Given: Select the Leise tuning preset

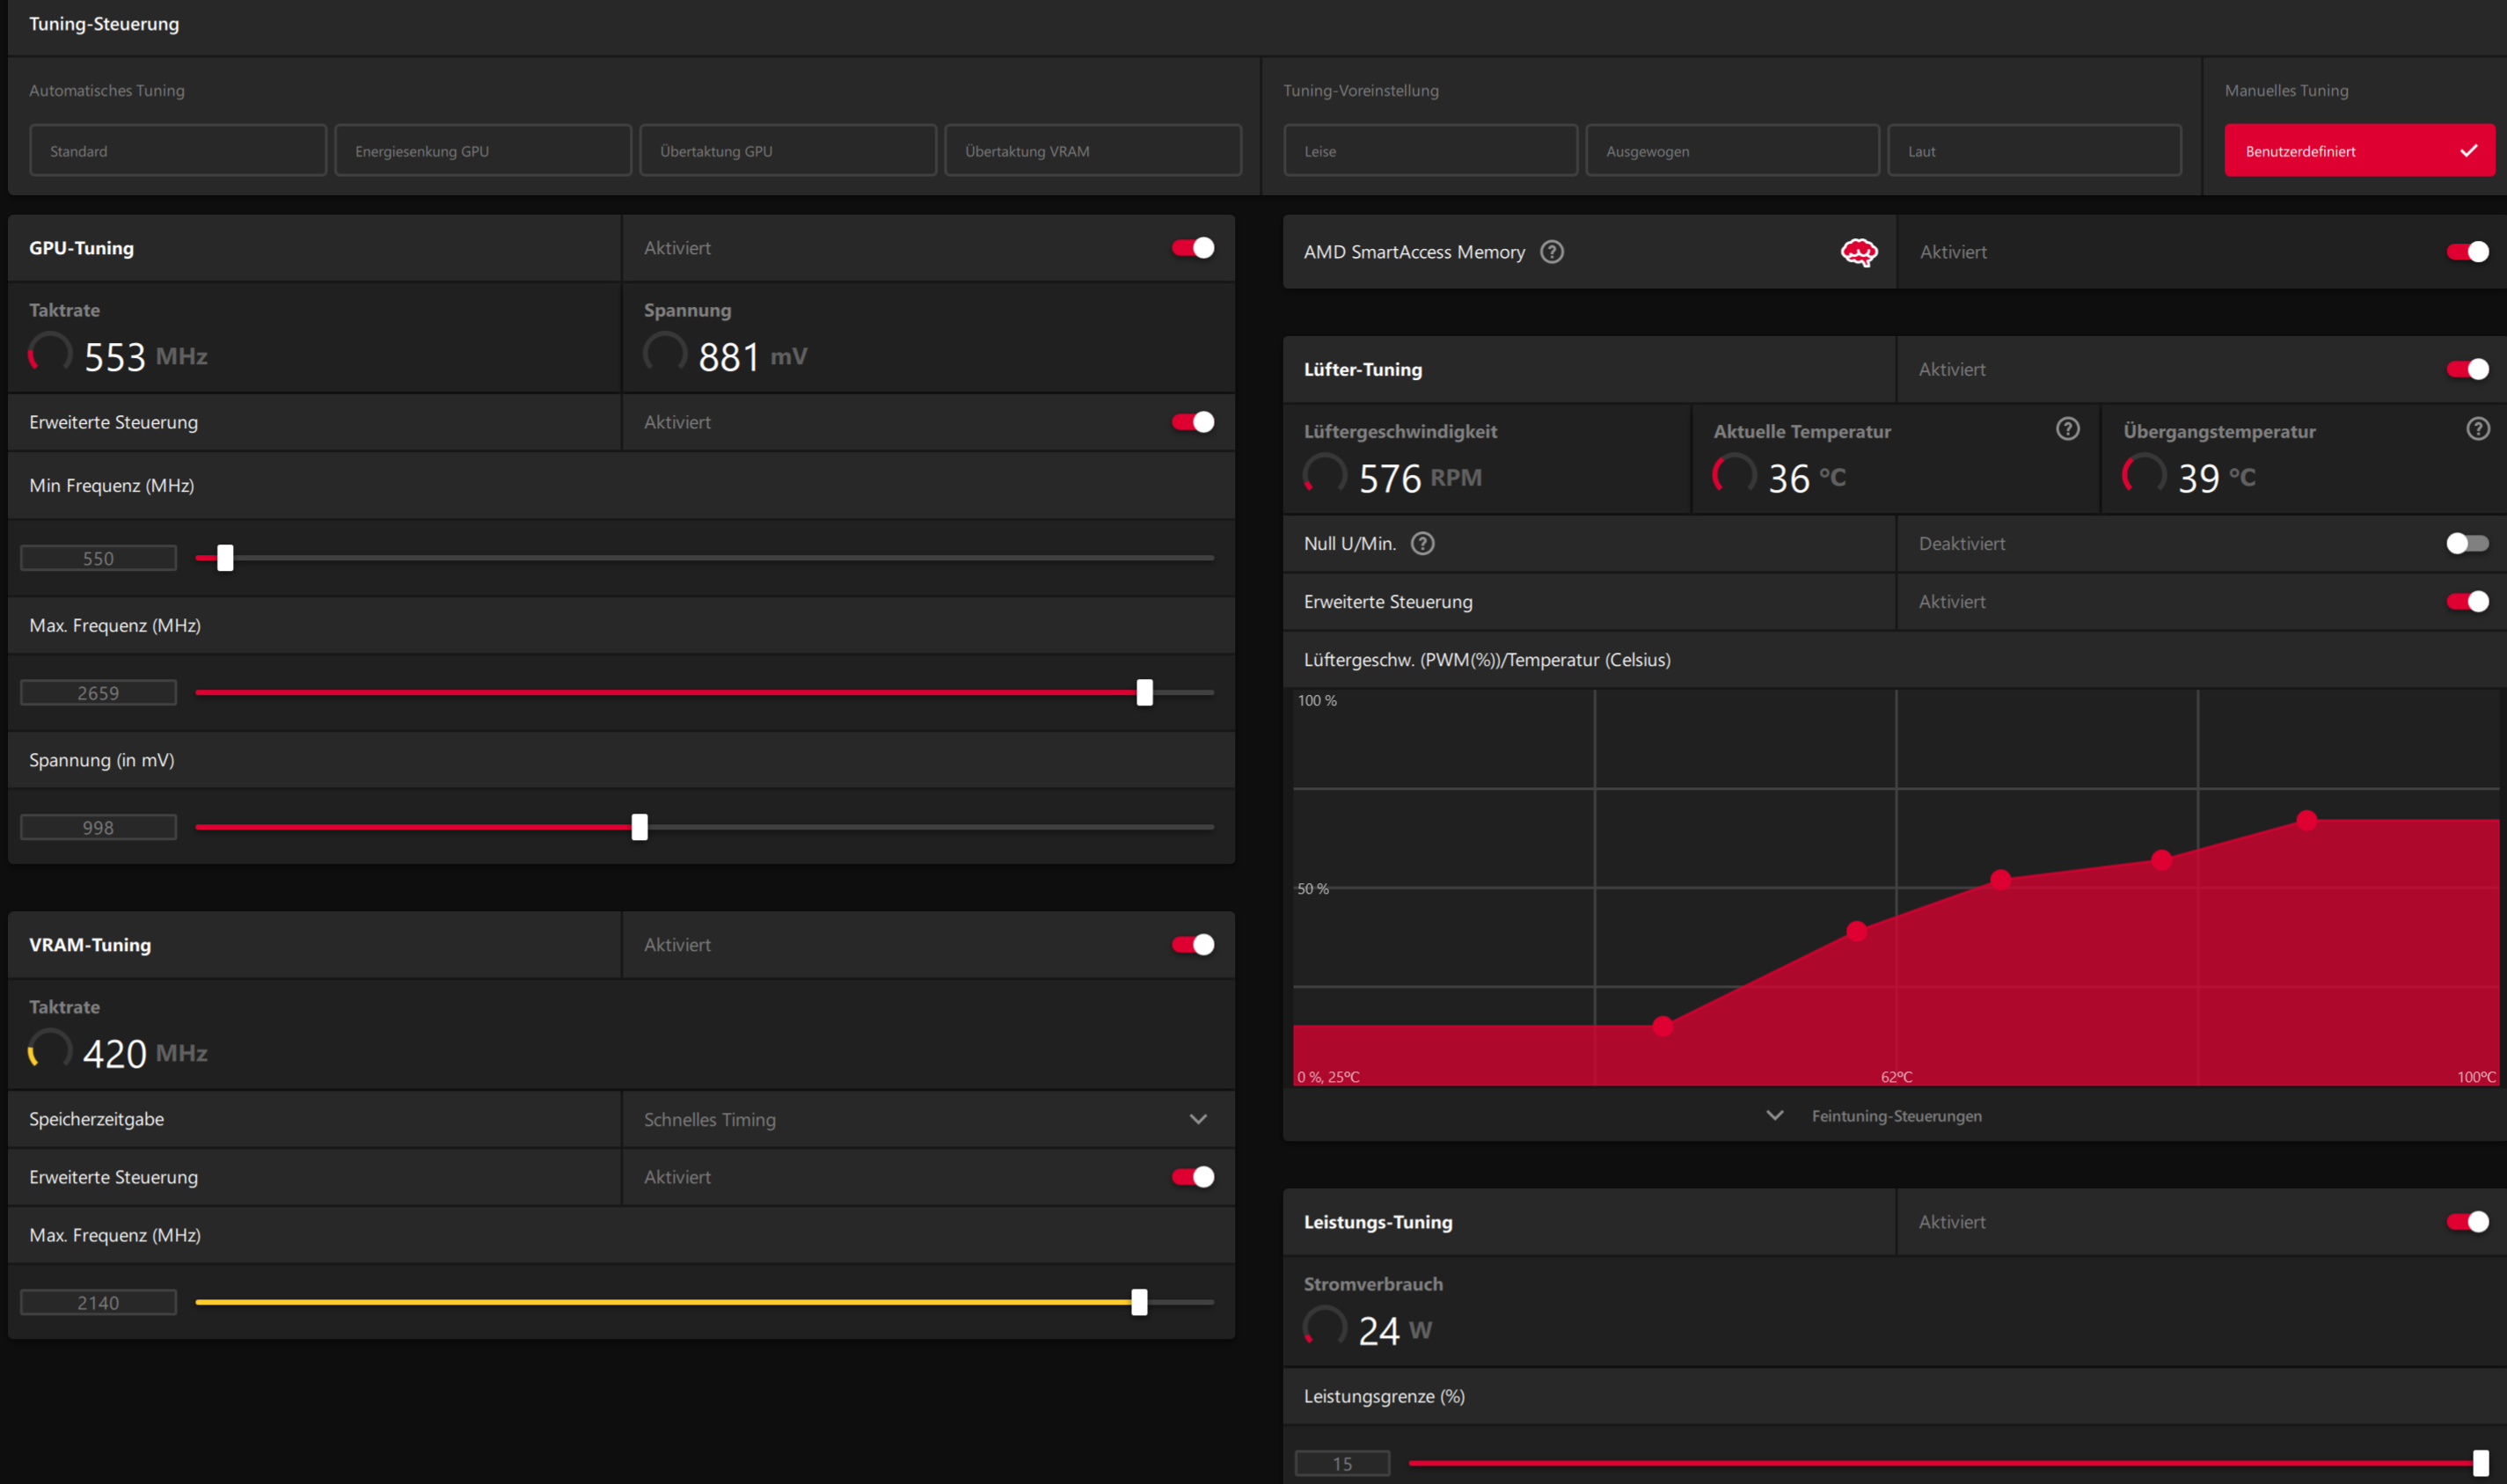Looking at the screenshot, I should click(x=1429, y=151).
